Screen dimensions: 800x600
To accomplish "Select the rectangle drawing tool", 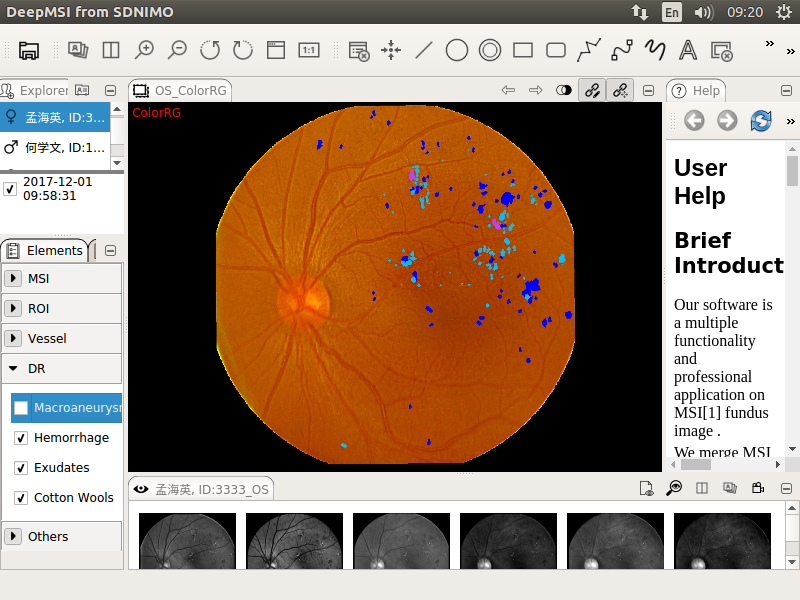I will [523, 50].
